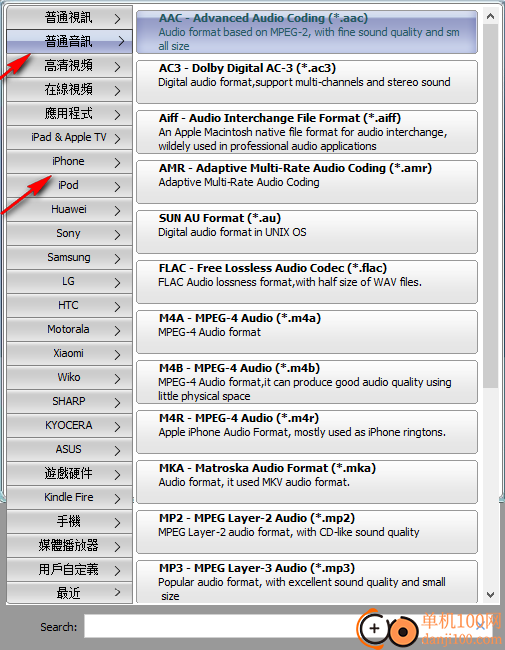Open the 應用程式 category
The width and height of the screenshot is (505, 650).
[x=70, y=114]
